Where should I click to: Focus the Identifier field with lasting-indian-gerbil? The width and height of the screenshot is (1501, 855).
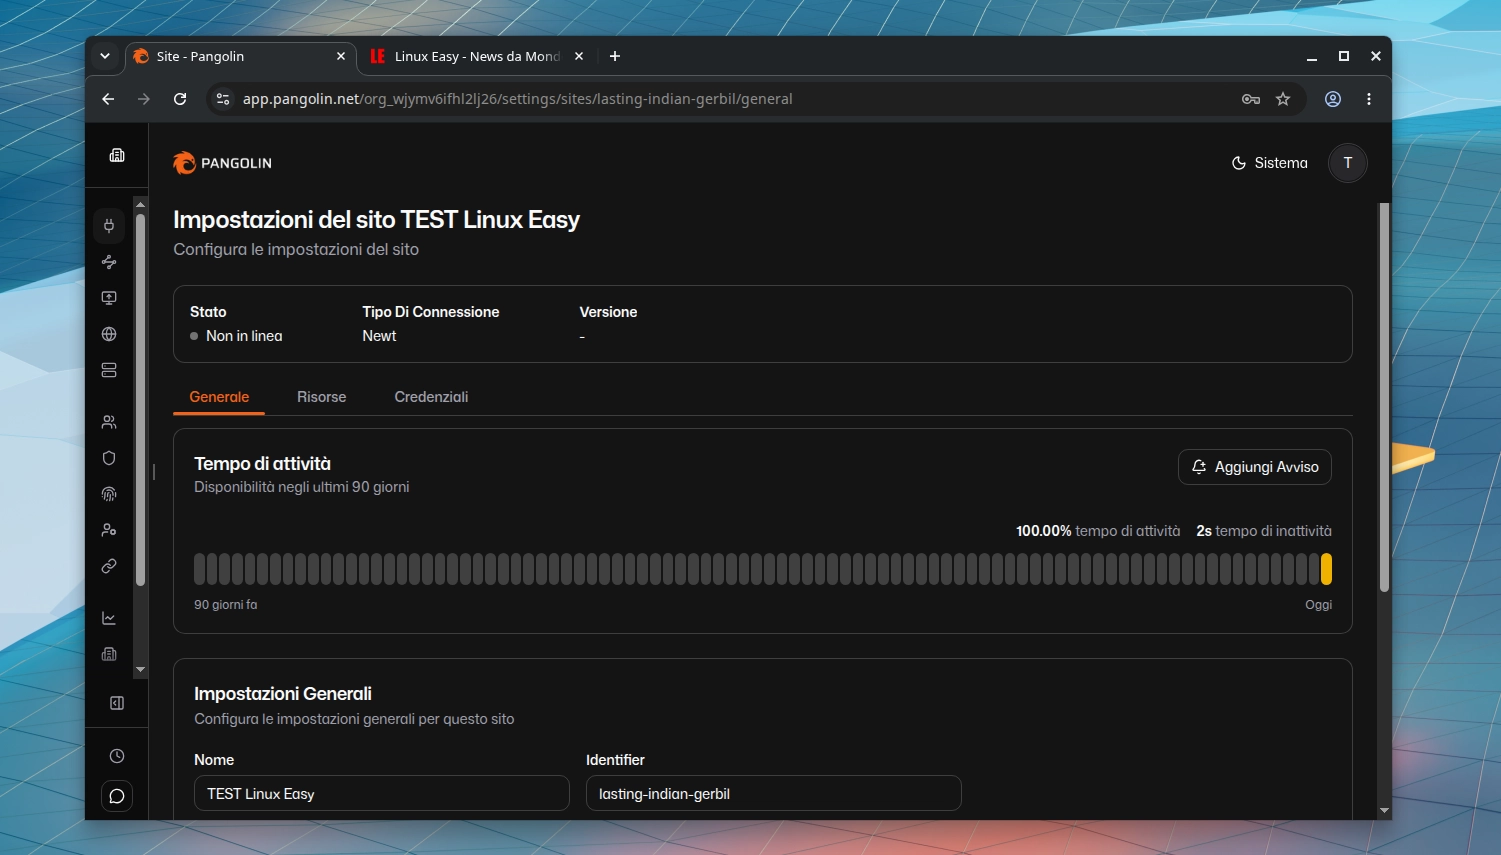(774, 794)
